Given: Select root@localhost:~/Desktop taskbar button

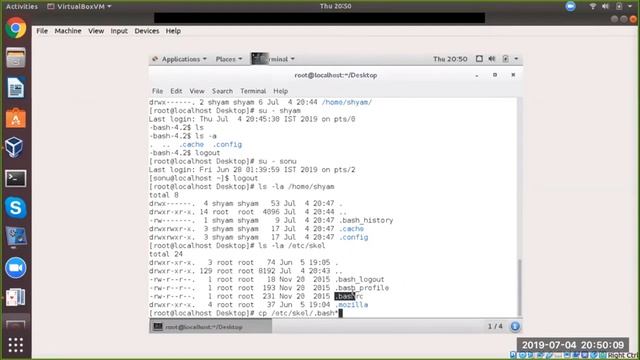Looking at the screenshot, I should click(x=210, y=327).
